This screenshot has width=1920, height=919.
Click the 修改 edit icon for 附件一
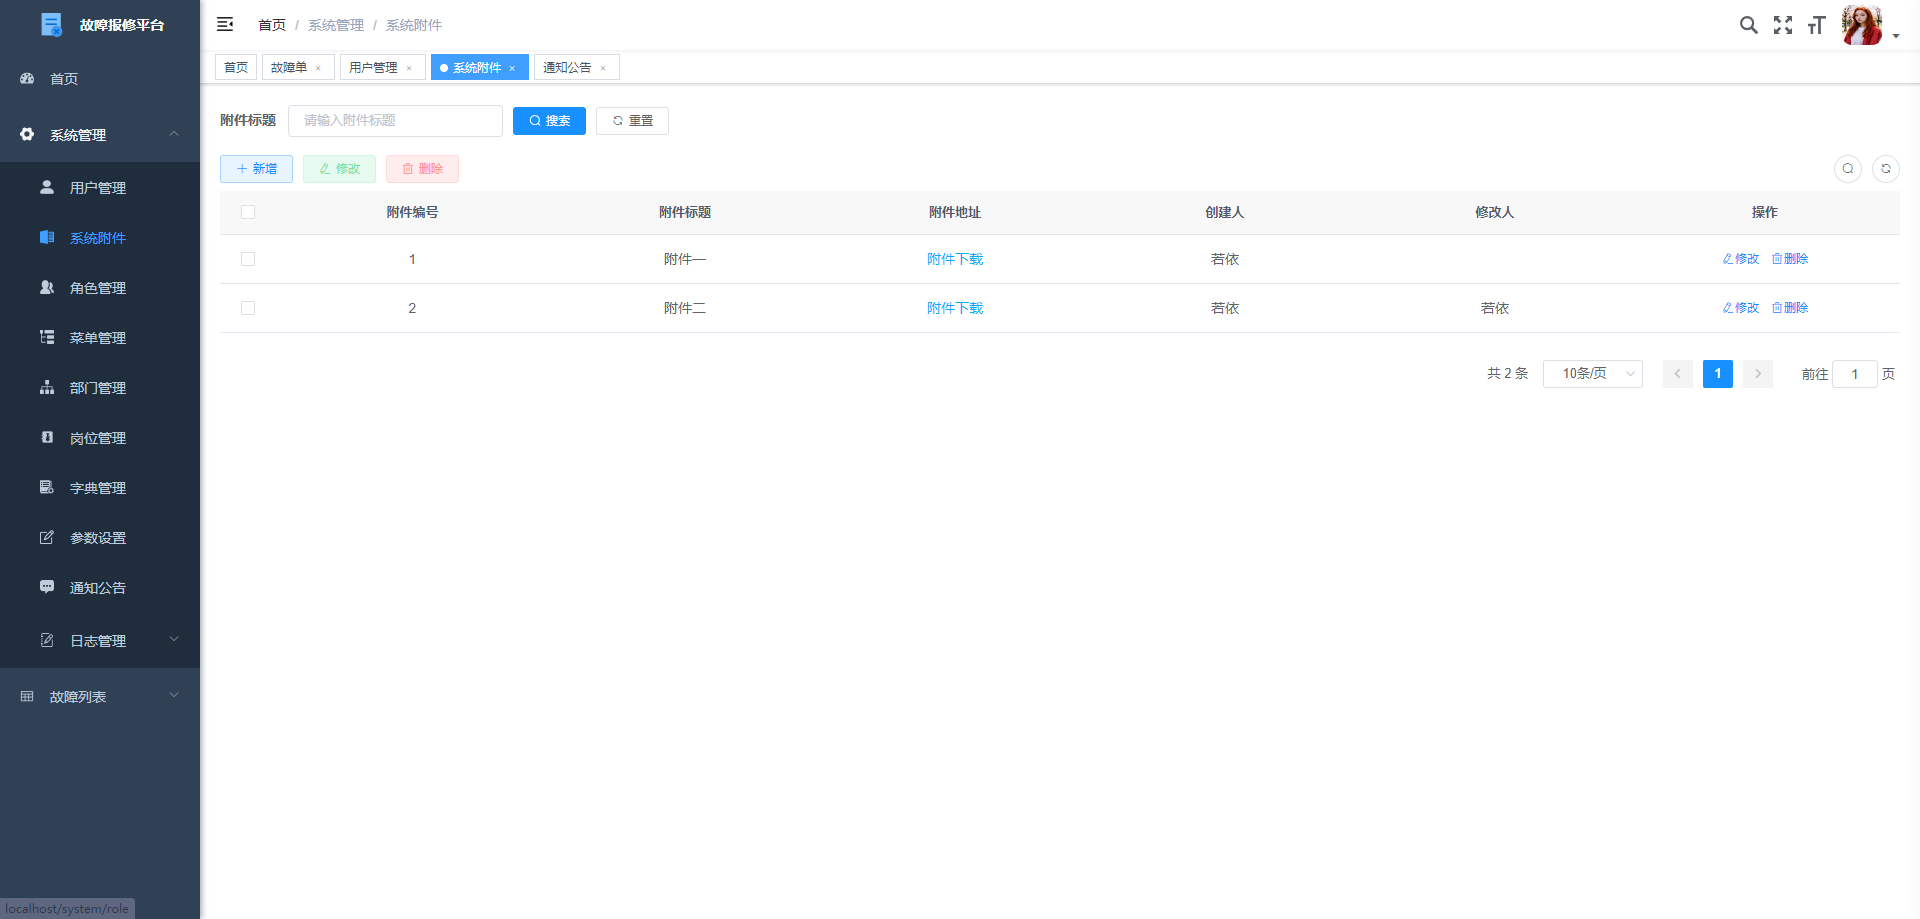(1740, 259)
